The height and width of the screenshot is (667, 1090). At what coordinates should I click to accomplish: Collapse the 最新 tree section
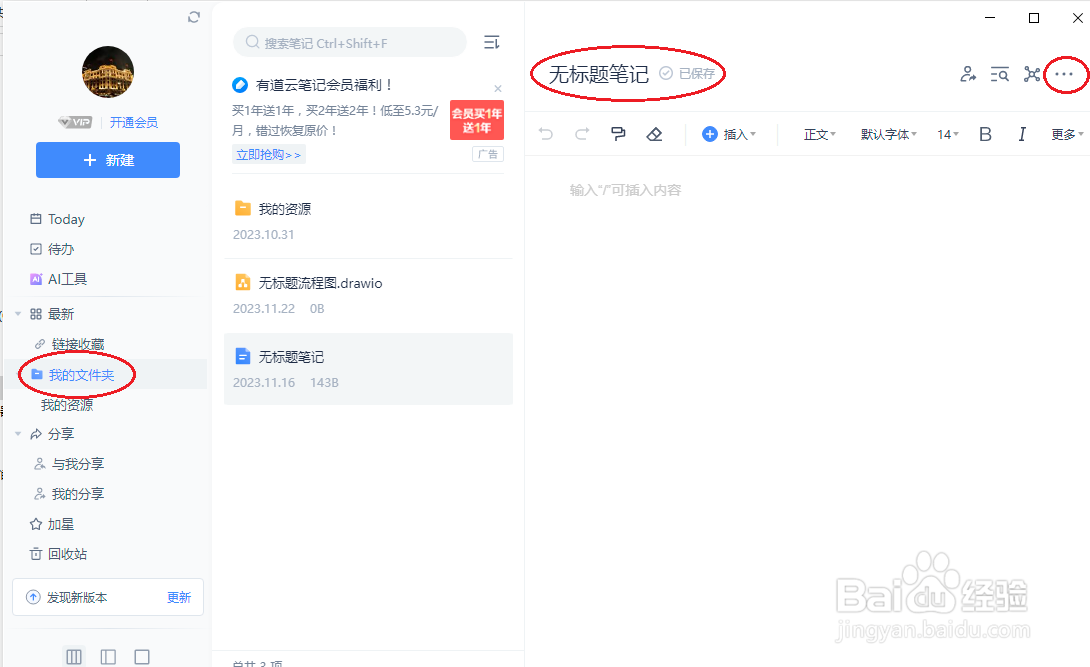18,314
